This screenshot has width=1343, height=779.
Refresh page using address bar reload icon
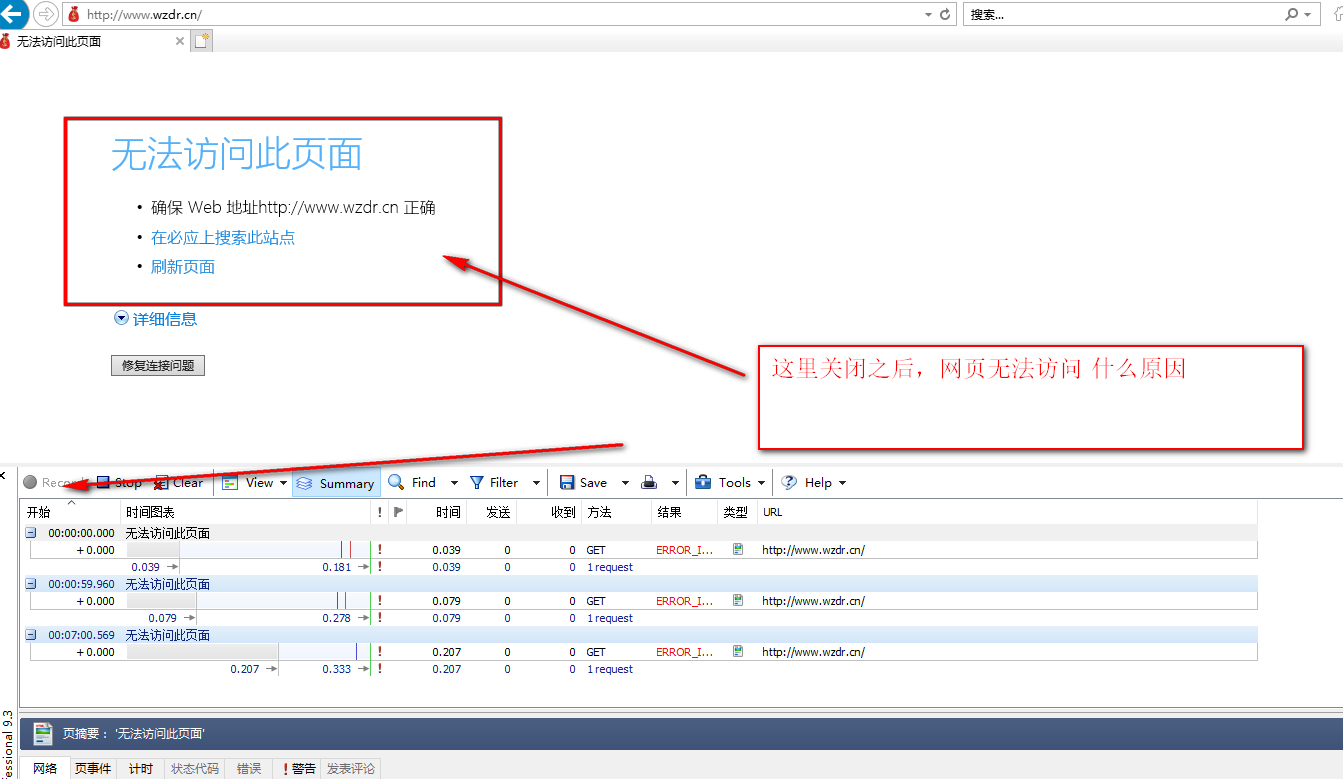pyautogui.click(x=946, y=15)
